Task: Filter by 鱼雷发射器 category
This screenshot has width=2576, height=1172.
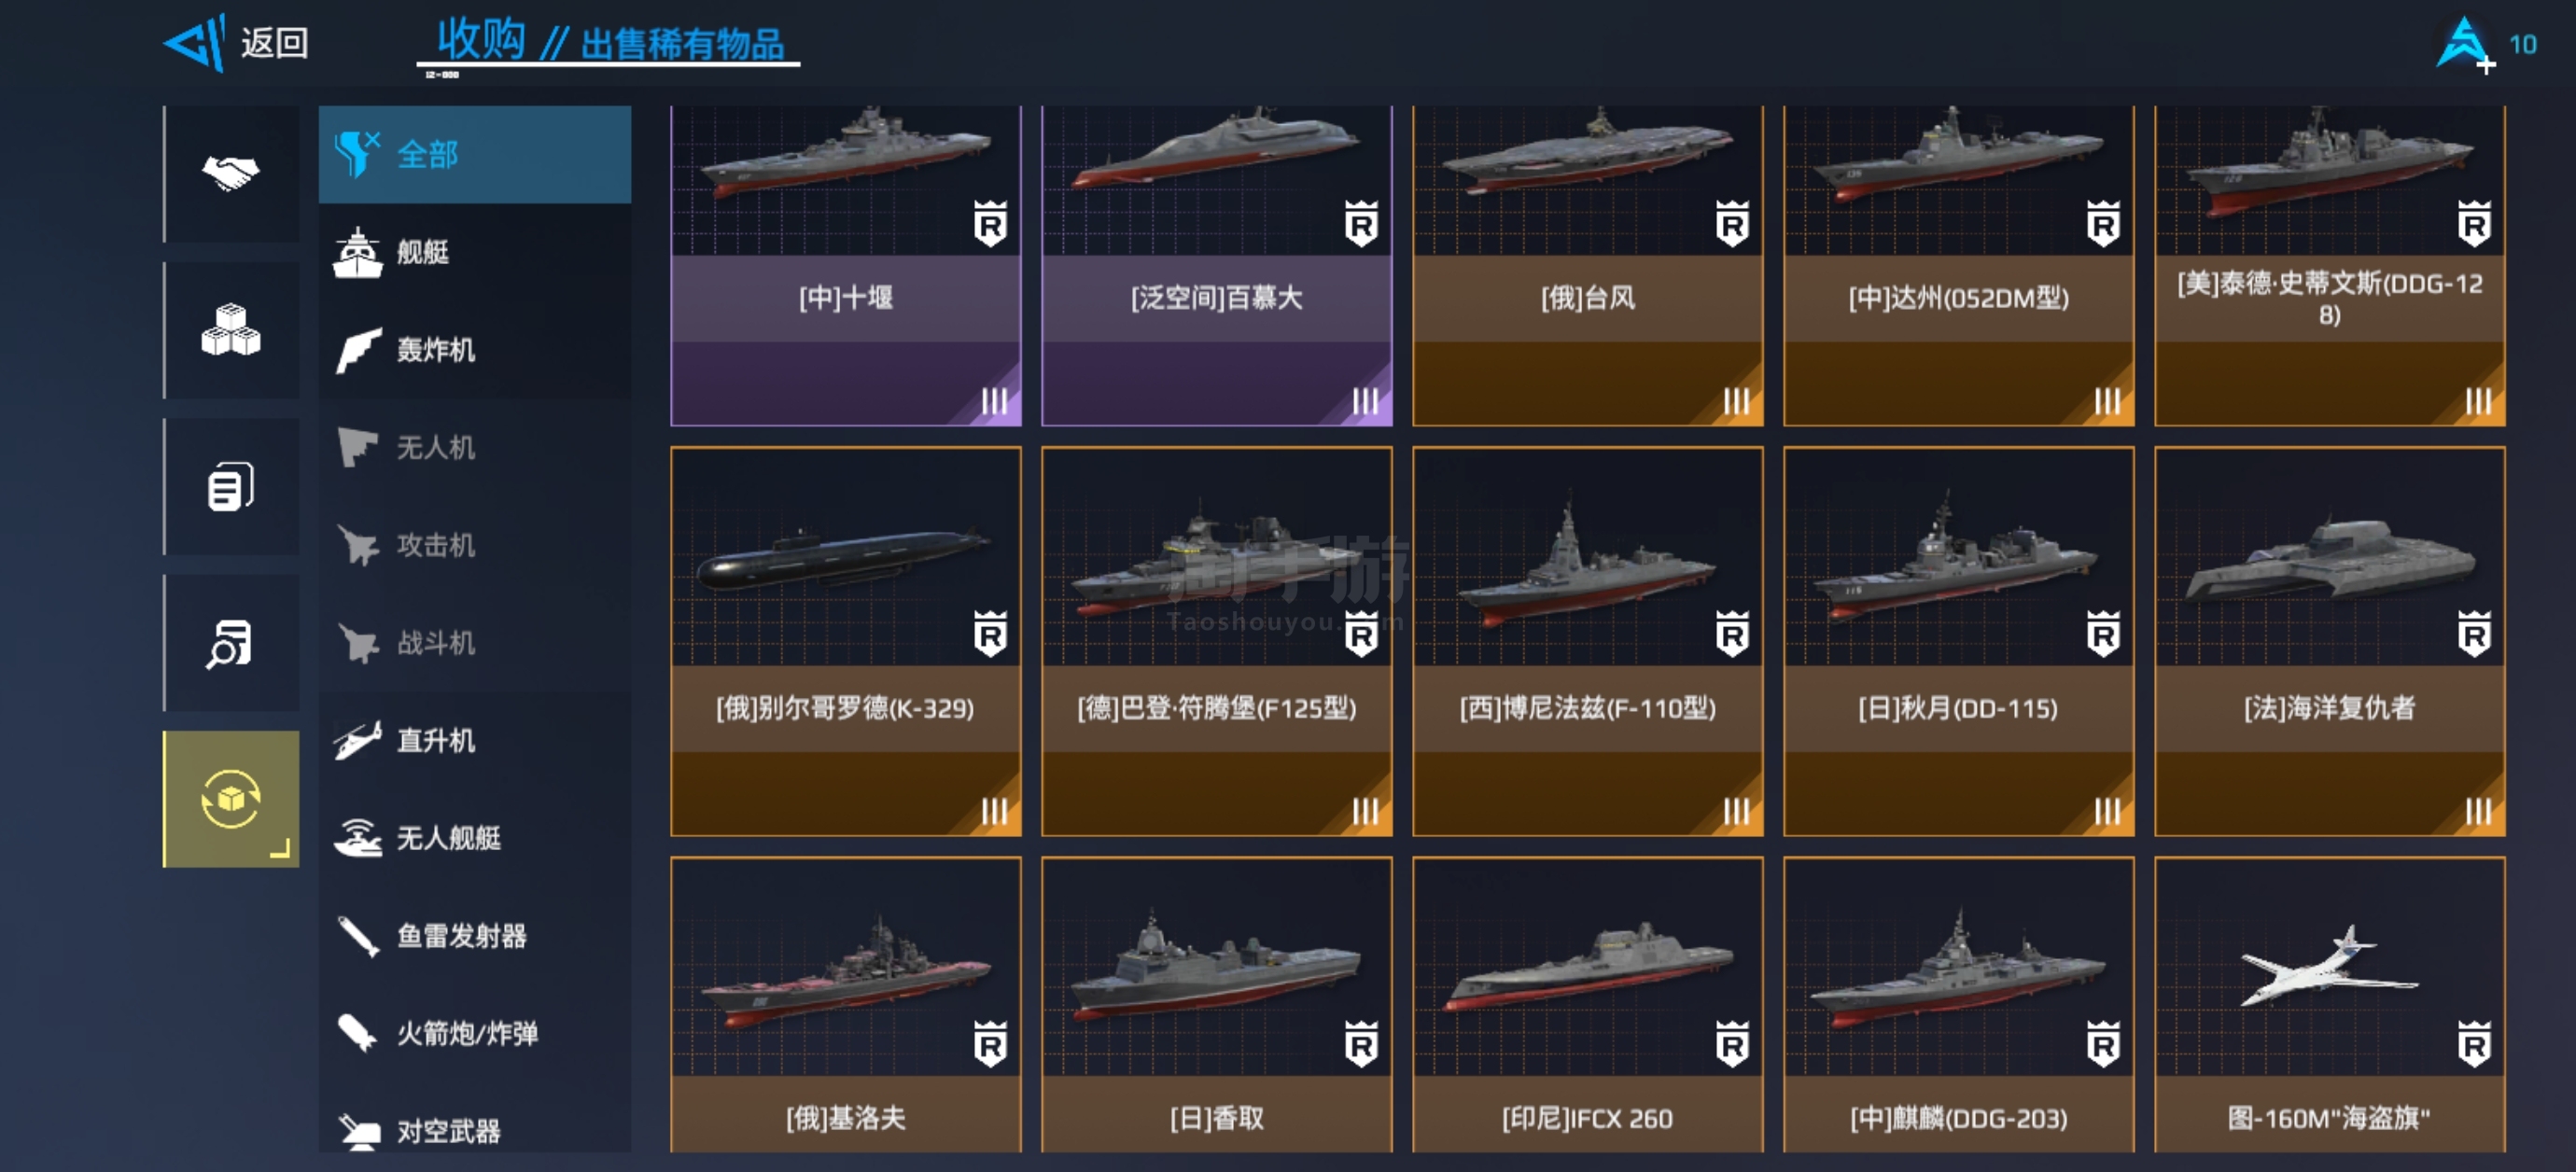Action: 475,936
